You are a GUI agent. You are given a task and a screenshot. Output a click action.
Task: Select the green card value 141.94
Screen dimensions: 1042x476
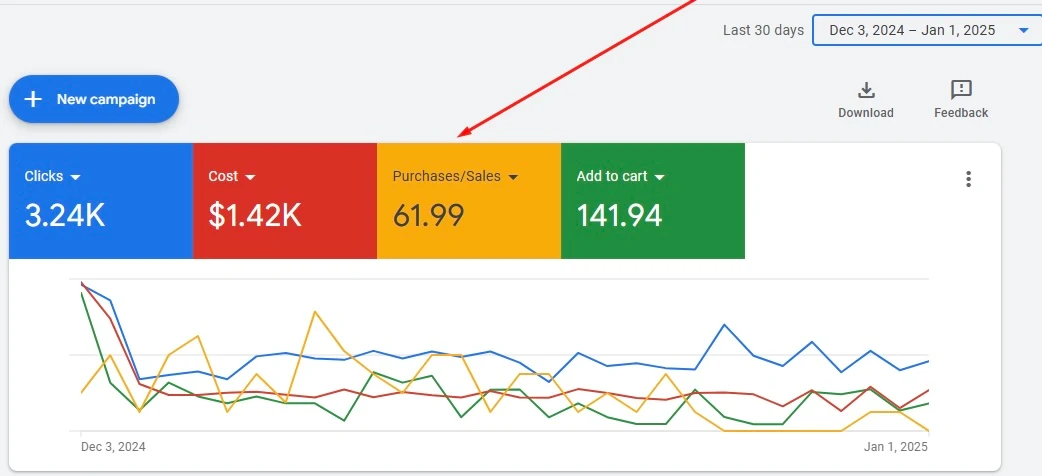[x=619, y=215]
